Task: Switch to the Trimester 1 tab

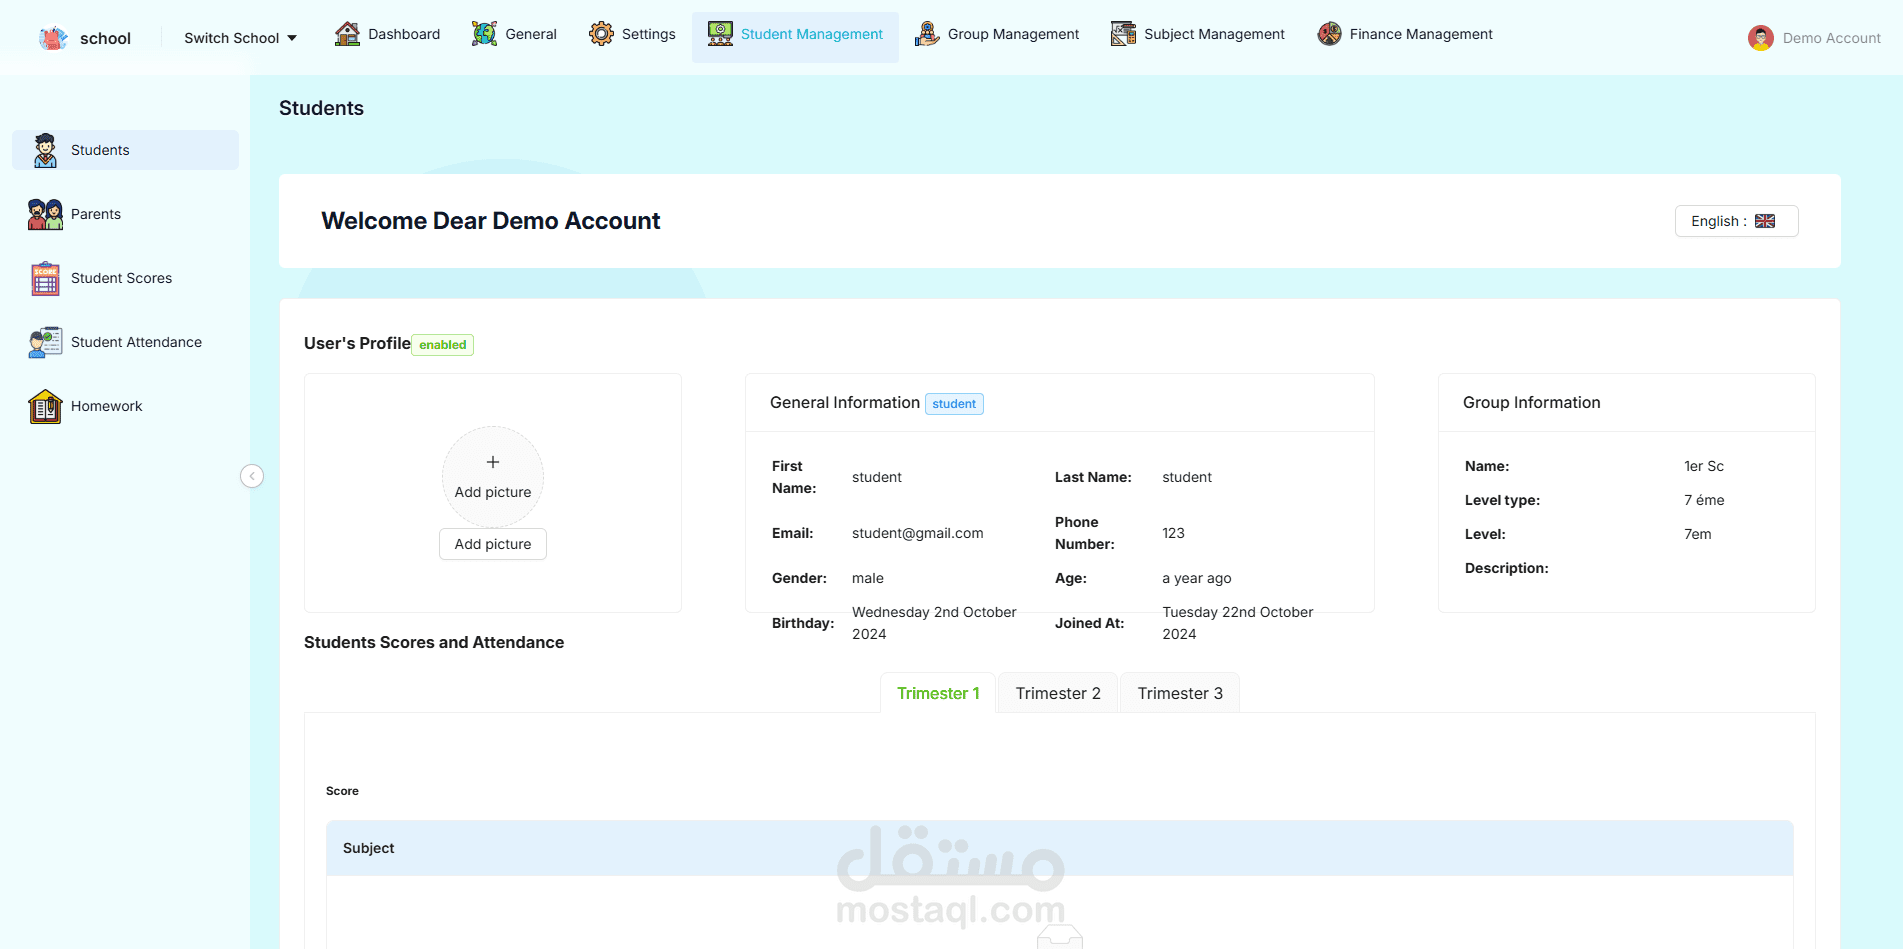Action: pos(938,693)
